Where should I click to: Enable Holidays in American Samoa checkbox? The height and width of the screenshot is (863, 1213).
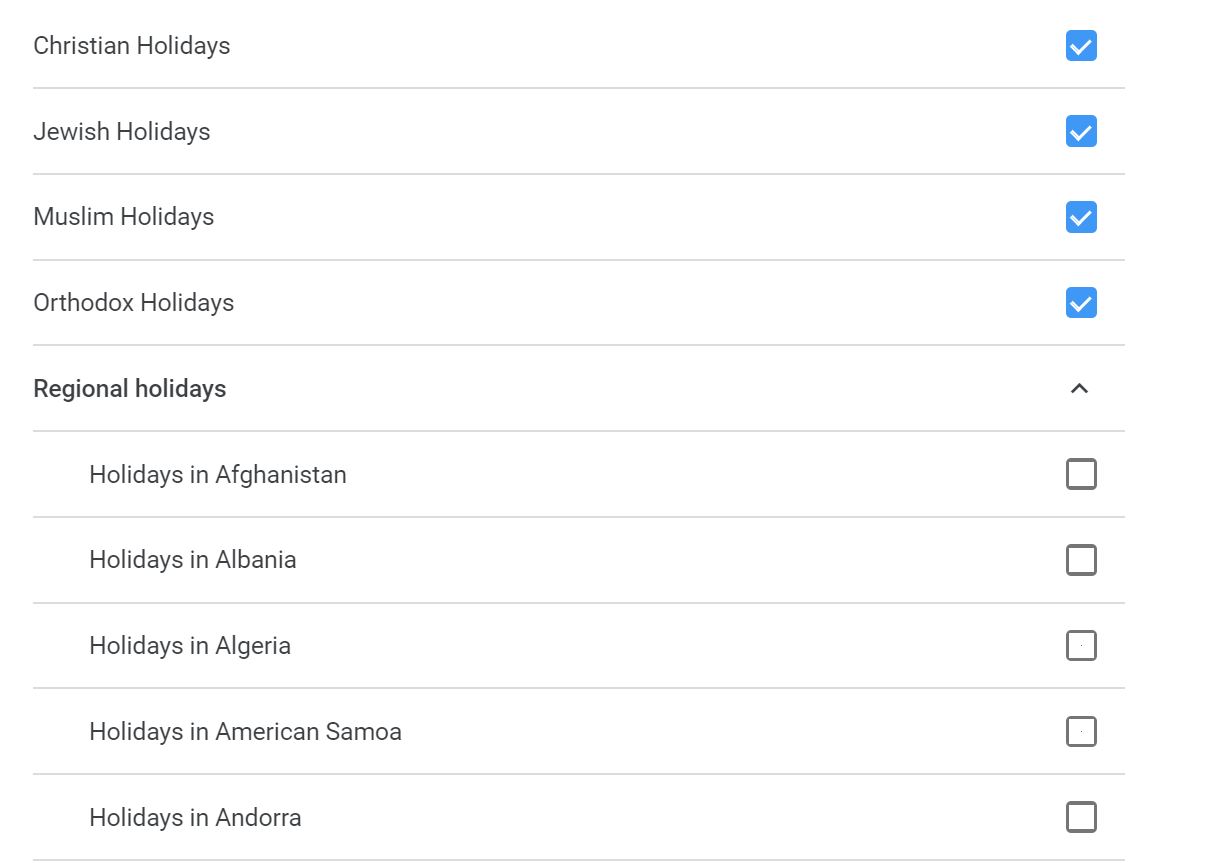tap(1081, 732)
